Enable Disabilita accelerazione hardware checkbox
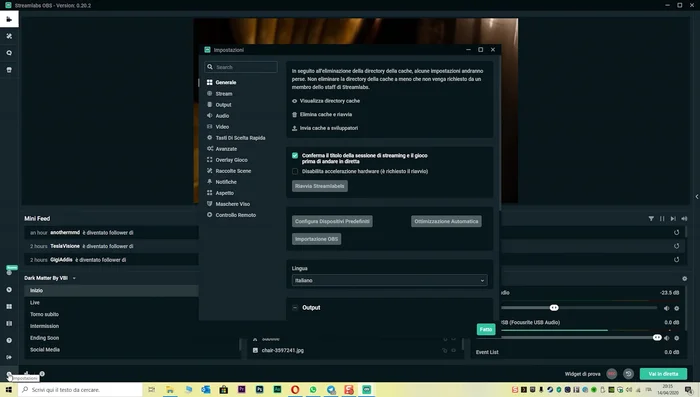The image size is (700, 397). [295, 171]
